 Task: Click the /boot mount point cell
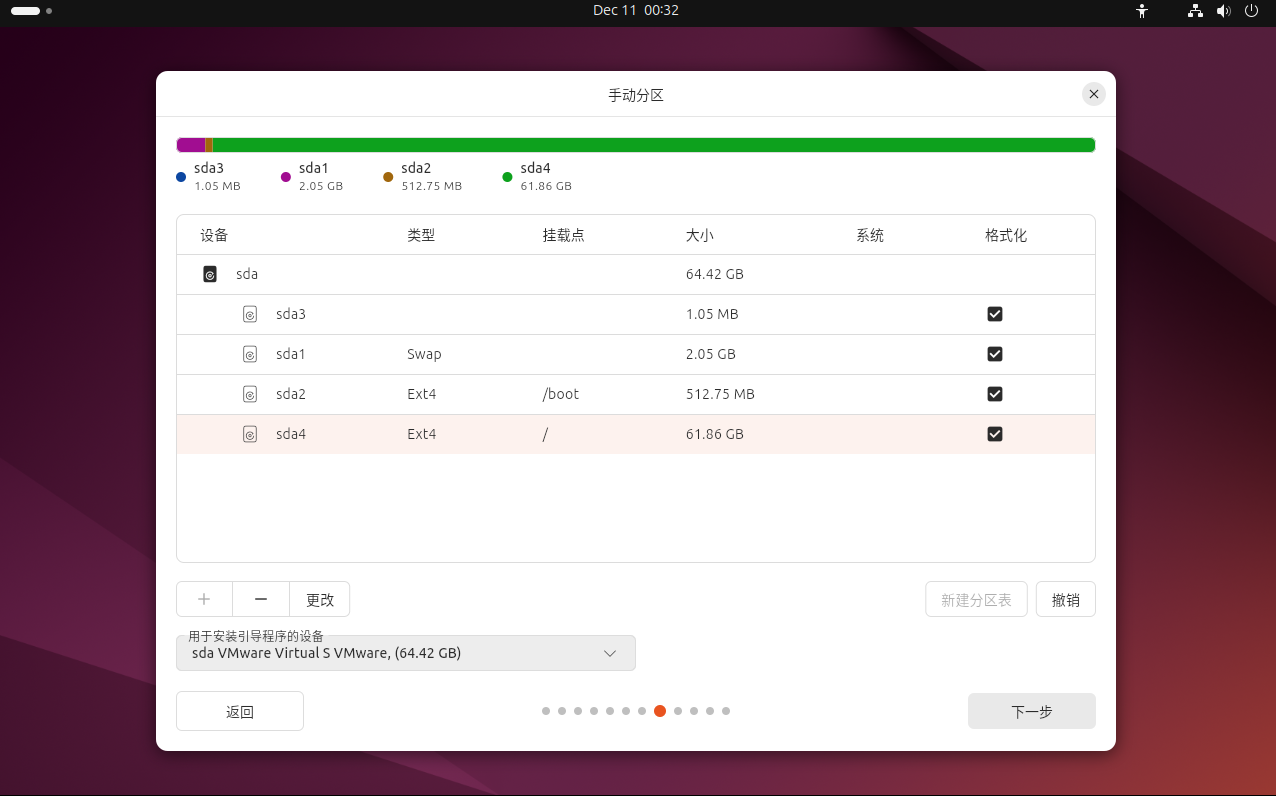(x=561, y=394)
